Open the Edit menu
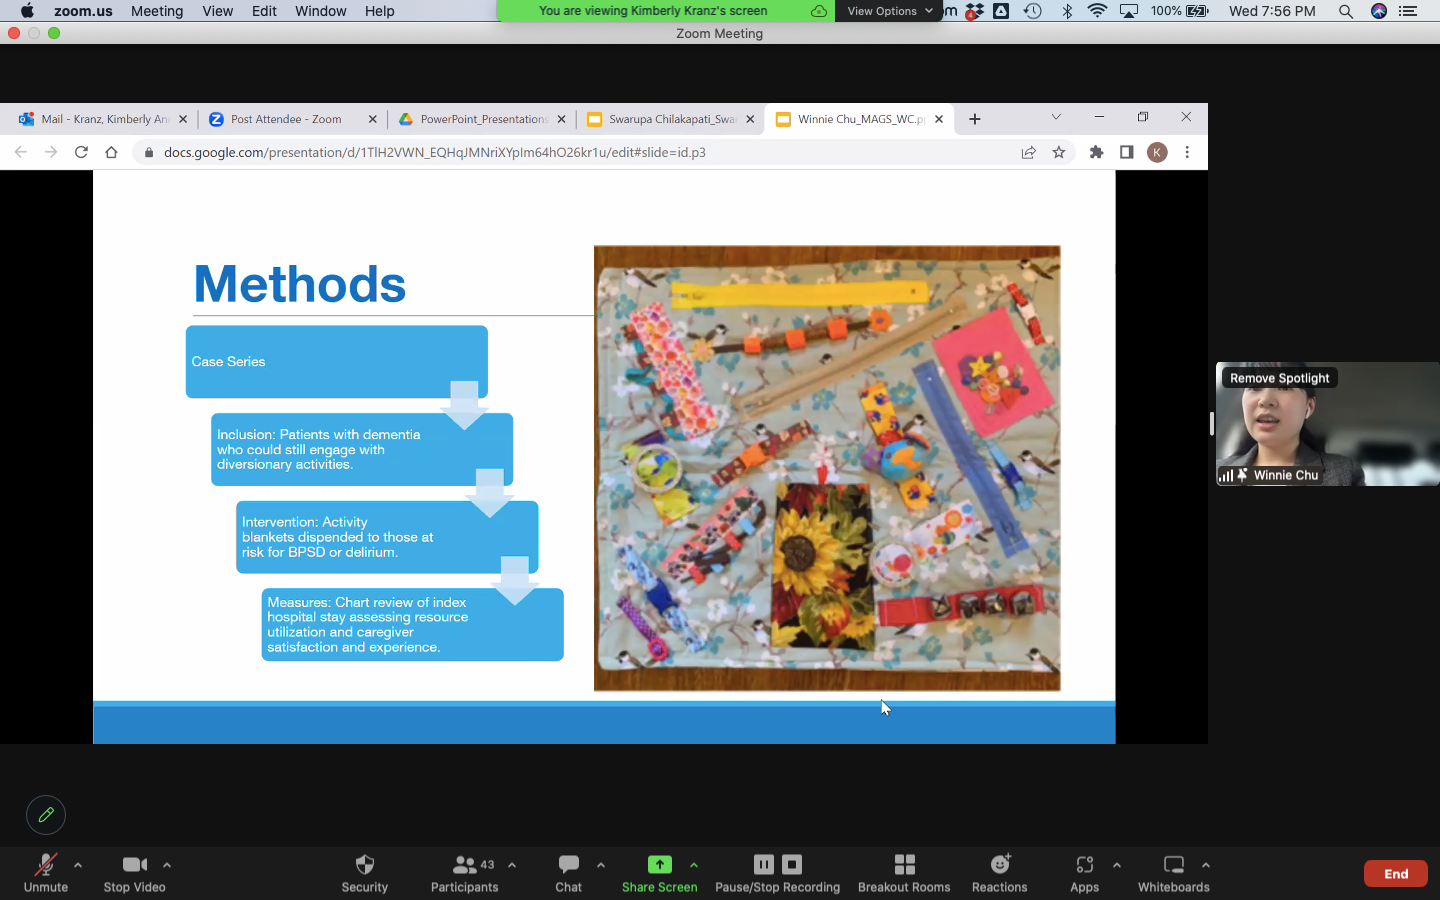The height and width of the screenshot is (900, 1440). (x=264, y=11)
